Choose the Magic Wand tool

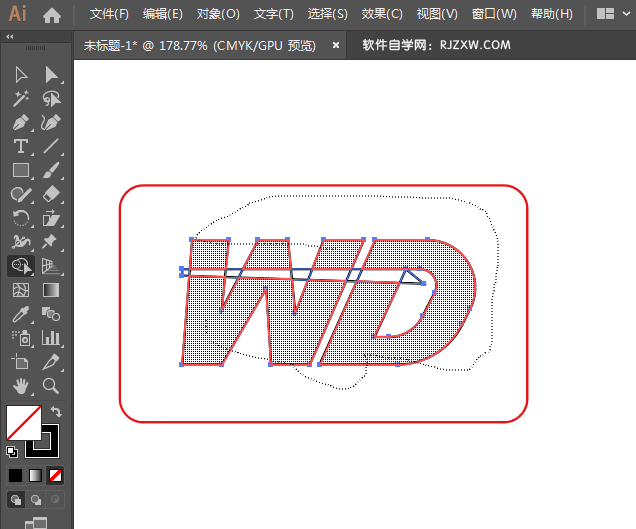tap(21, 99)
